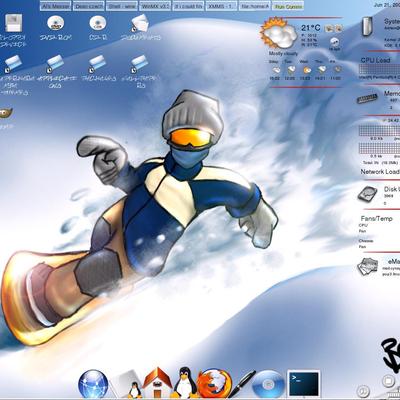Switch to the second taskbar window button
The image size is (400, 400).
click(89, 6)
